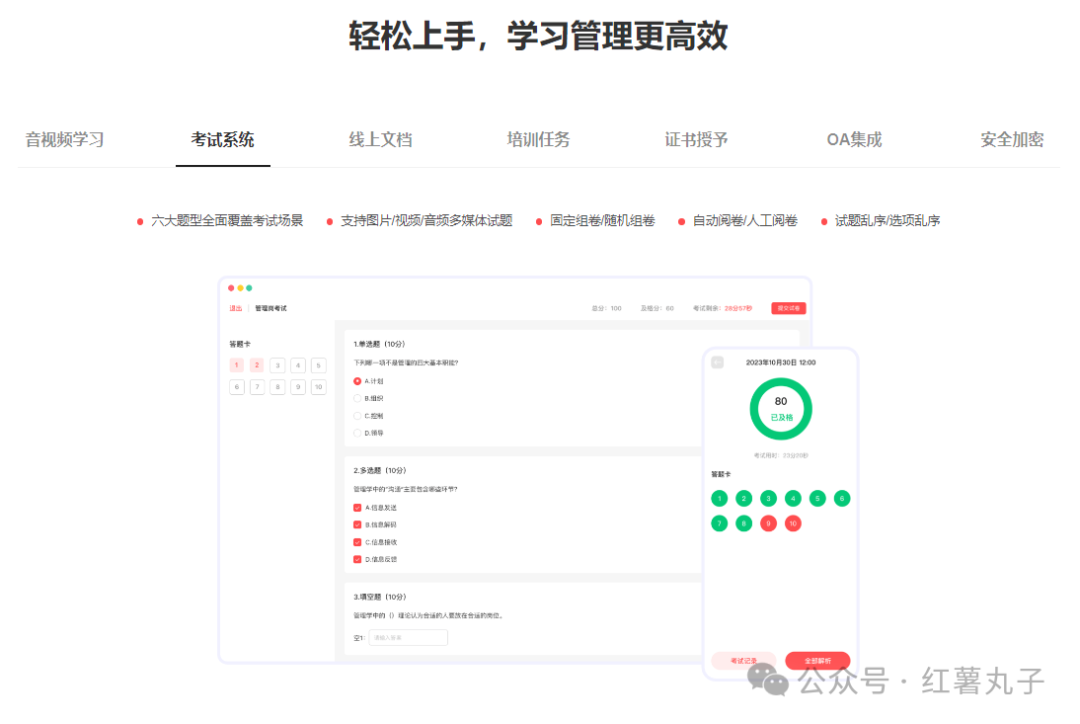Jump to question 10 on desktop answer card

pos(318,386)
